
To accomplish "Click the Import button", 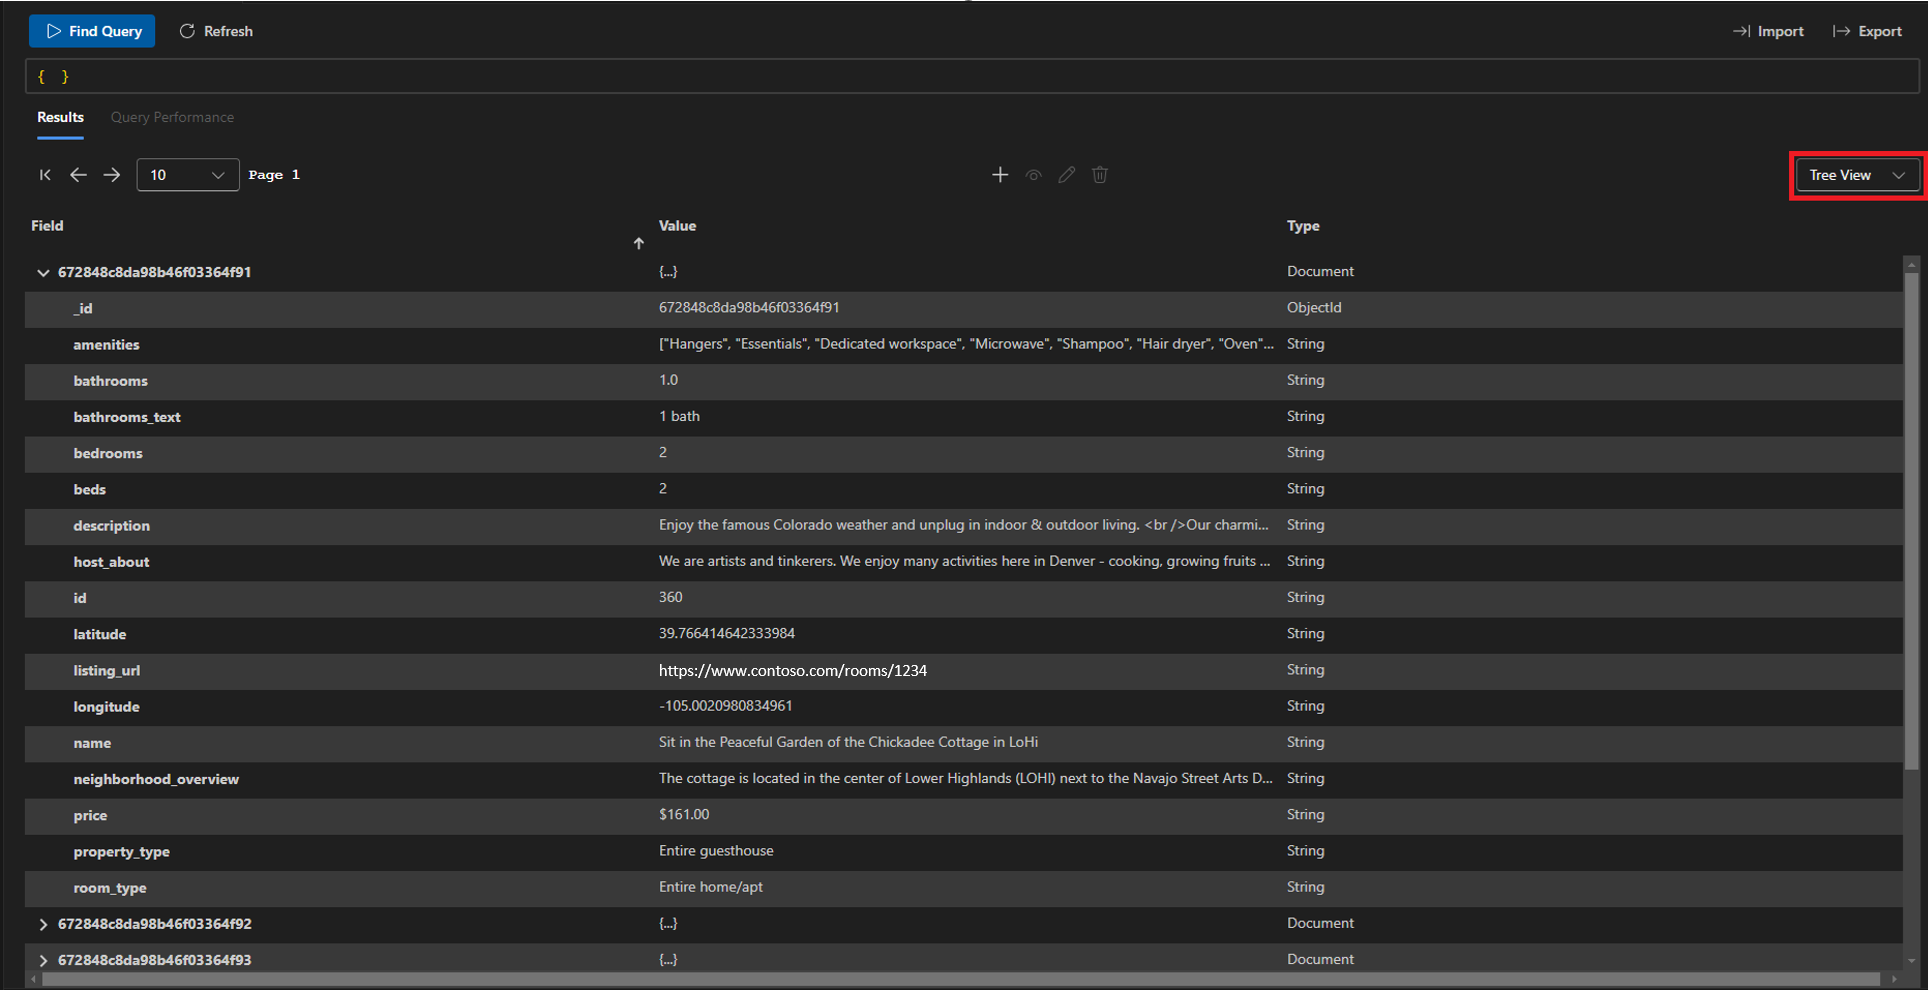I will coord(1768,31).
